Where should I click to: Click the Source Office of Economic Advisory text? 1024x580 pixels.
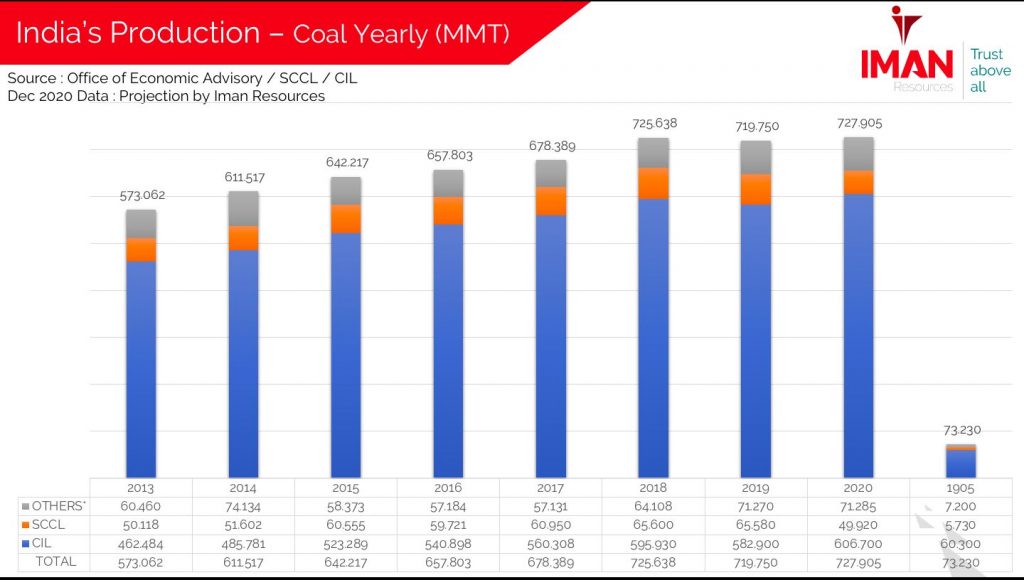(x=183, y=78)
